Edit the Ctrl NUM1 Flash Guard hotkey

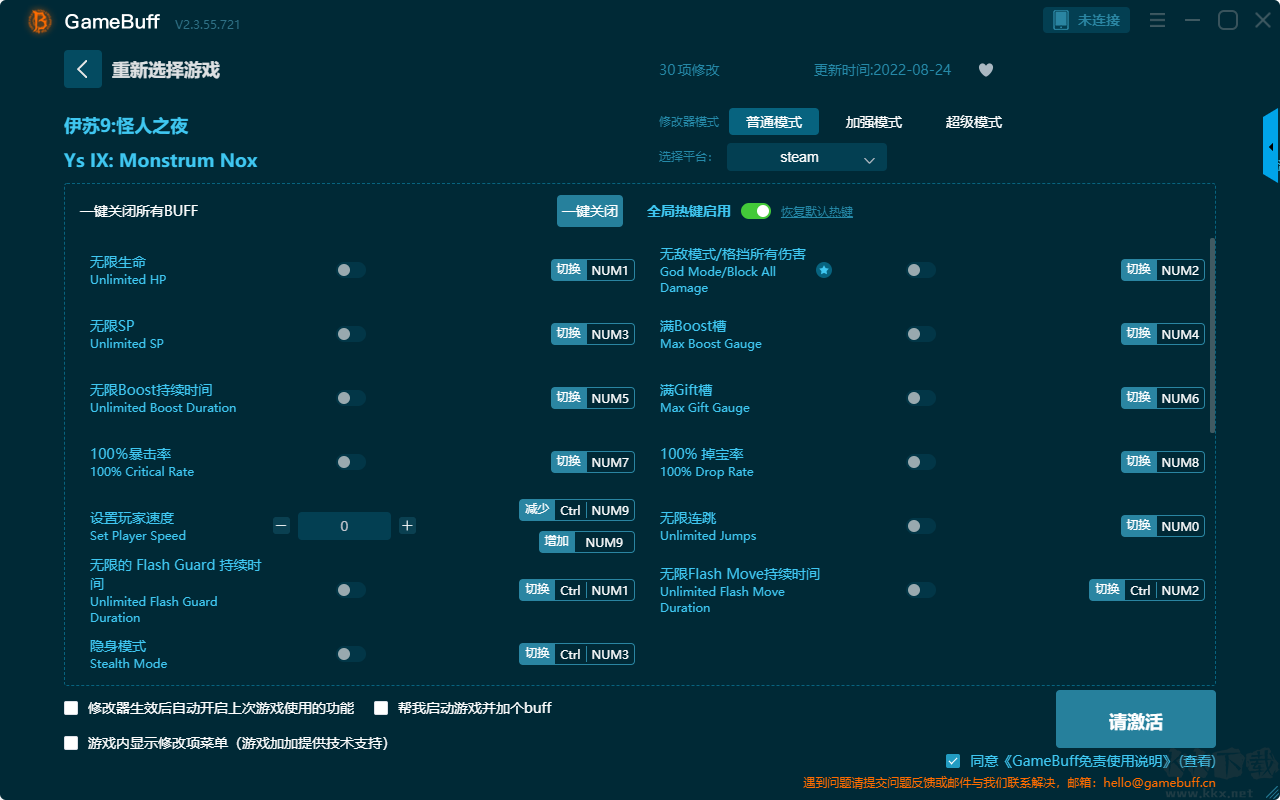coord(577,590)
